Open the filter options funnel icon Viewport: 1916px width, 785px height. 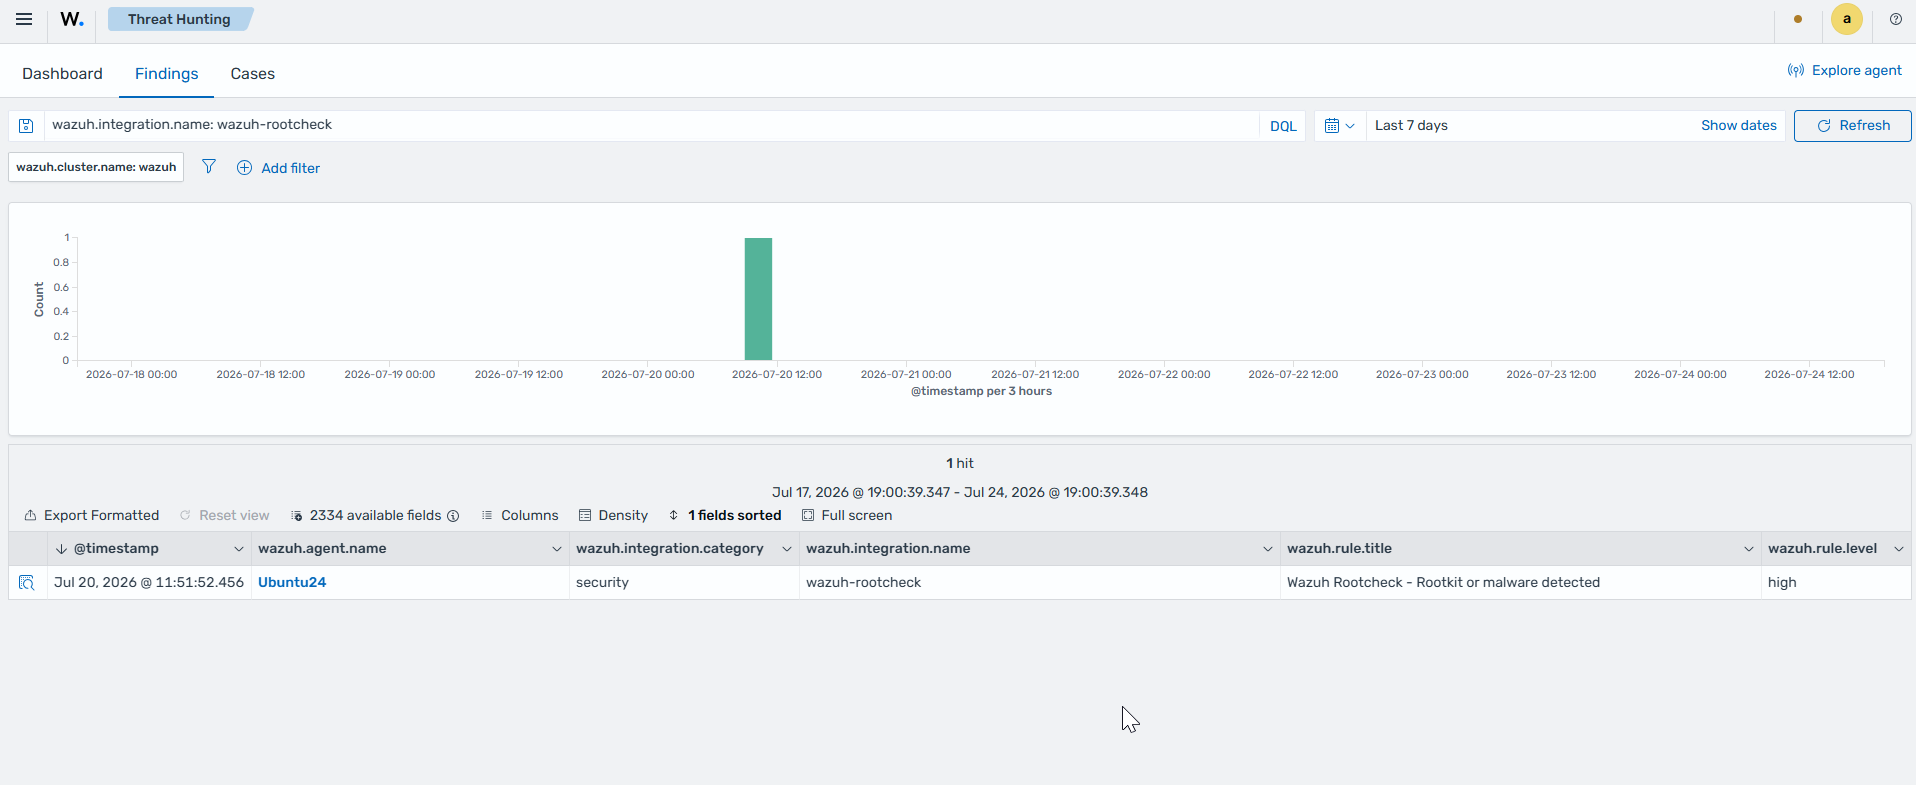(x=209, y=167)
